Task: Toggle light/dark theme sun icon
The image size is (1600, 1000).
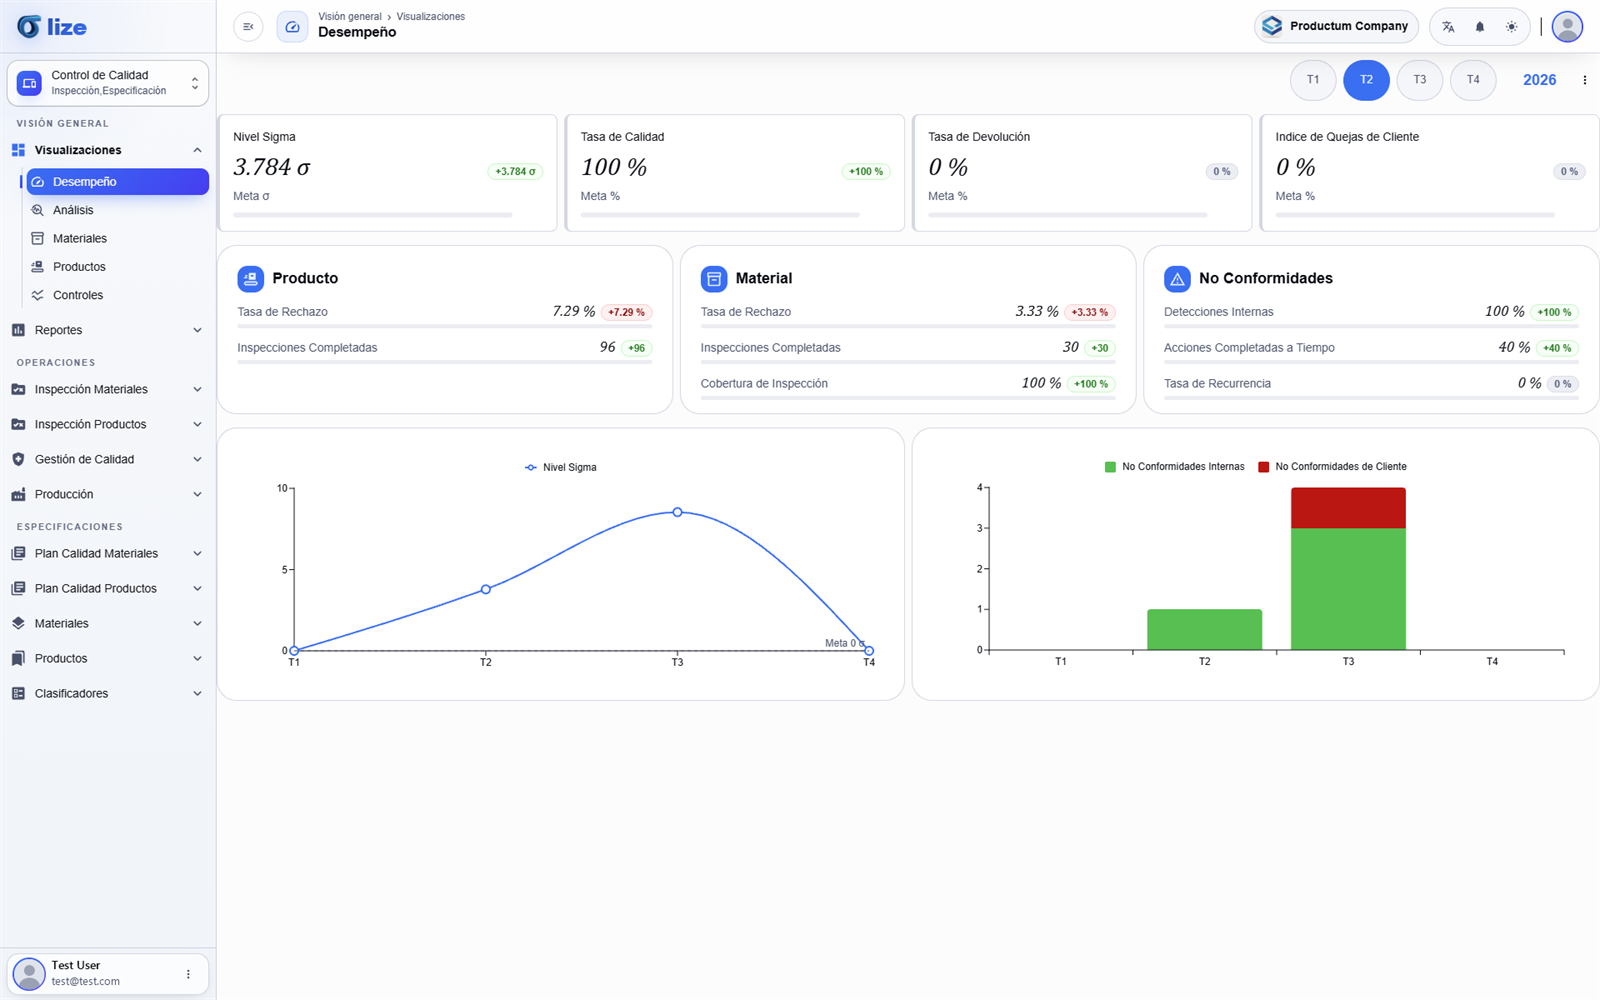Action: 1511,27
